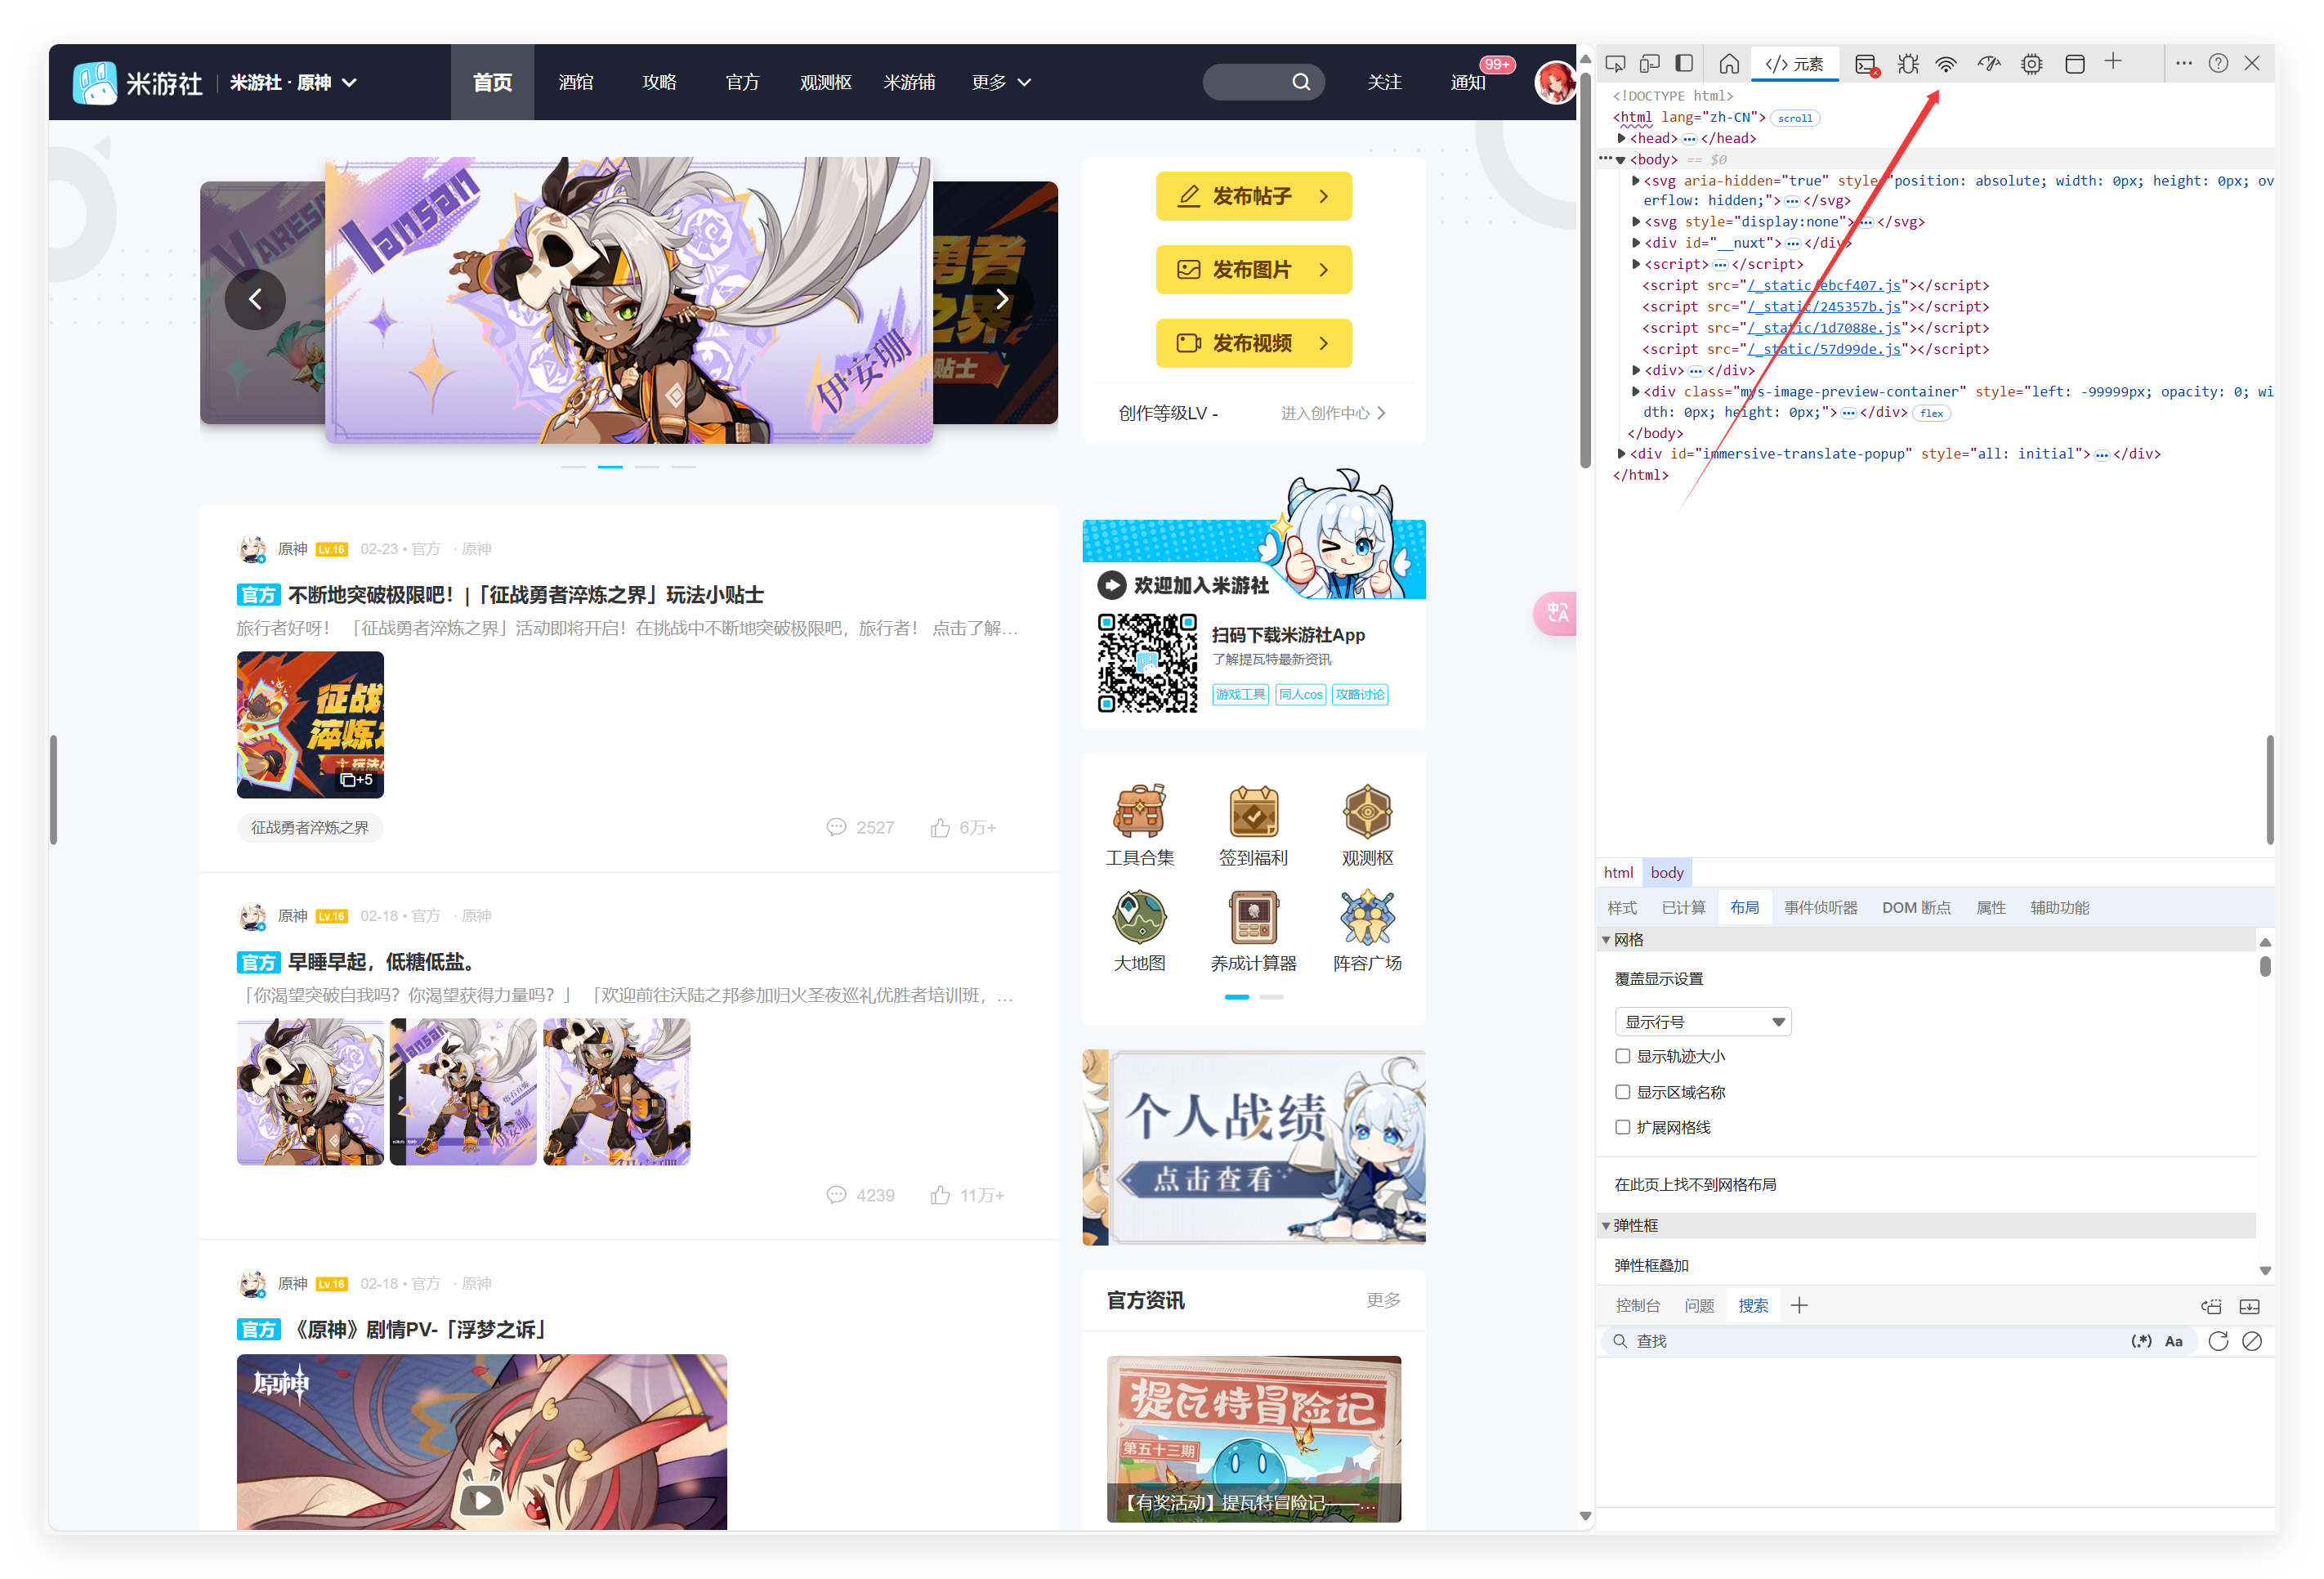Click the 发布帖子 button
Screen dimensions: 2324x1579
(x=1253, y=196)
